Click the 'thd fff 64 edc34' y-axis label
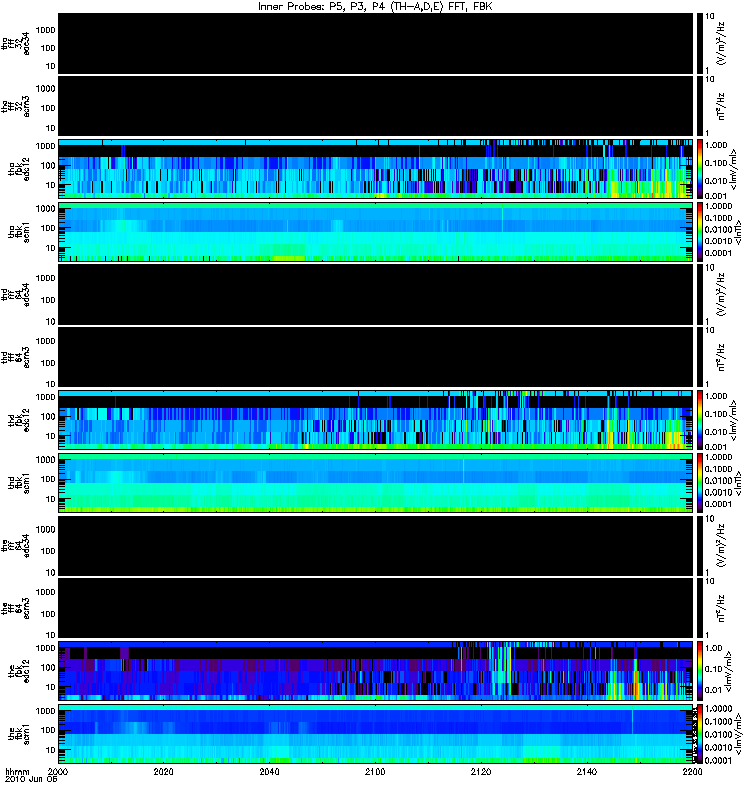Image resolution: width=750 pixels, height=800 pixels. [16, 295]
